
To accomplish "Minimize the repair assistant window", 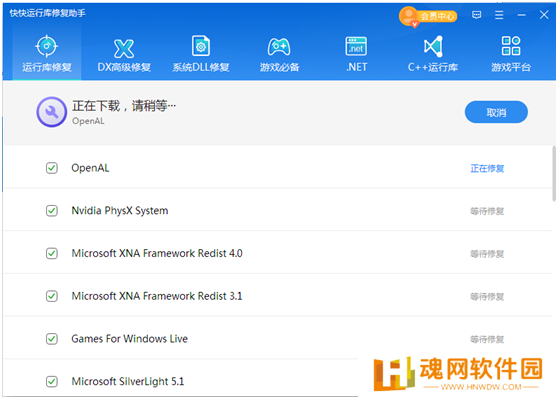I will tap(521, 15).
